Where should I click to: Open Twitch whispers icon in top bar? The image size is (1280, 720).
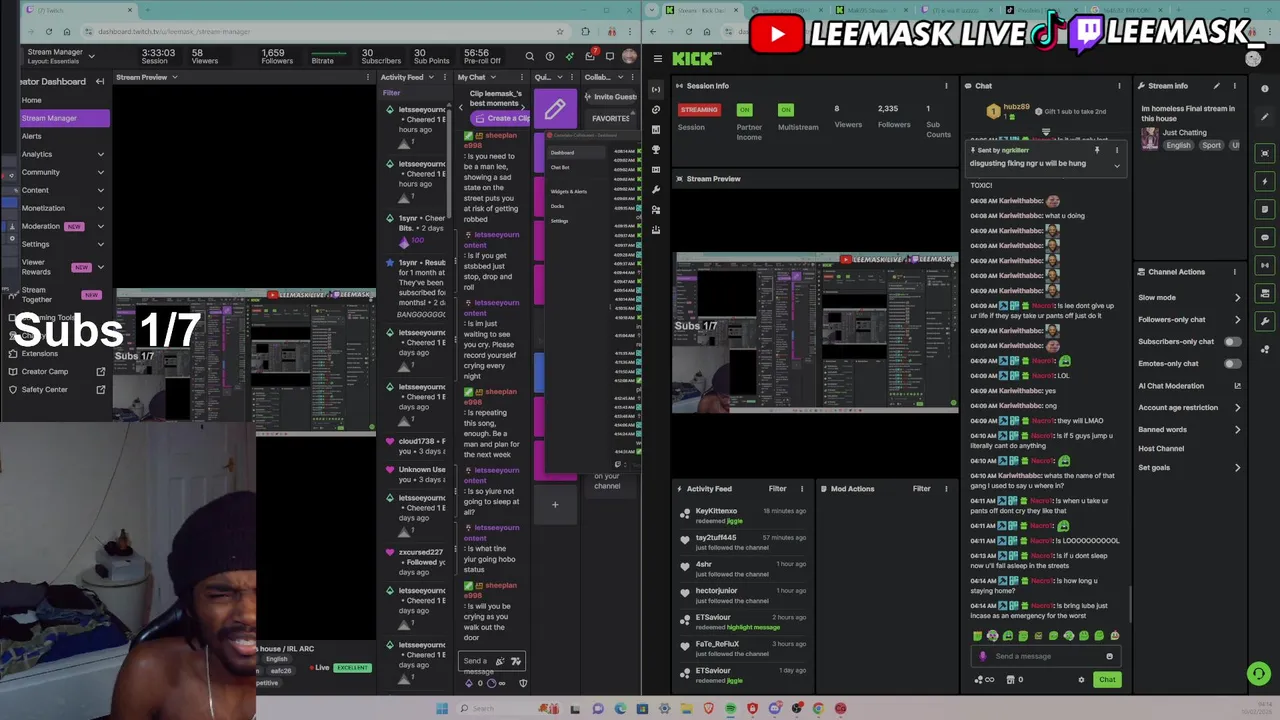pyautogui.click(x=610, y=57)
